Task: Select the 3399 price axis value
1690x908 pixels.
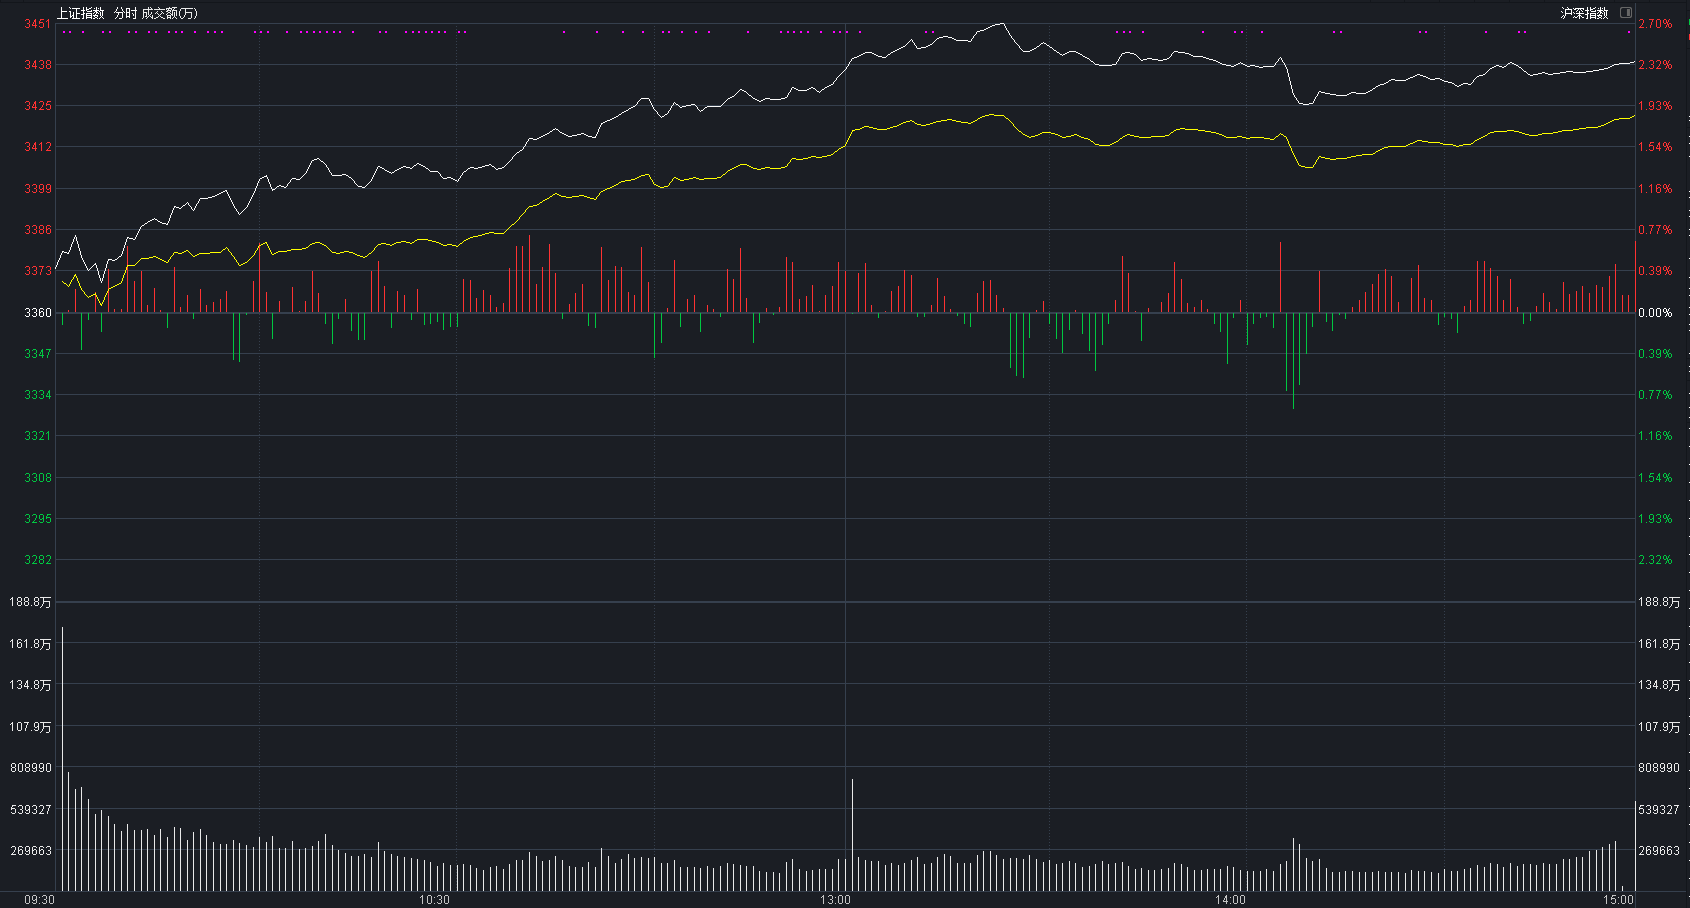Action: coord(38,189)
